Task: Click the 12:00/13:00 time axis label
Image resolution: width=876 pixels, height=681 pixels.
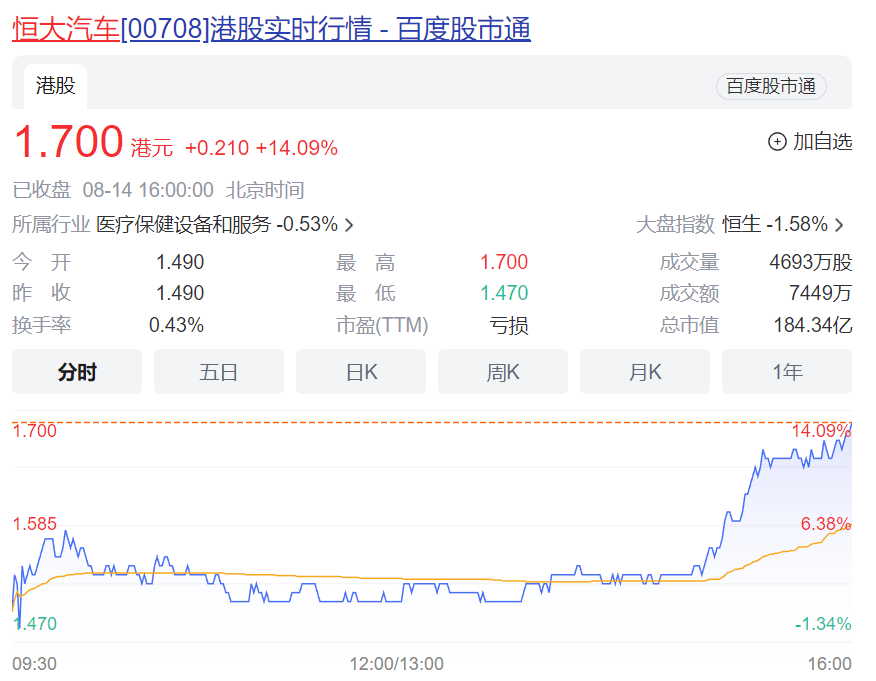Action: coord(396,664)
